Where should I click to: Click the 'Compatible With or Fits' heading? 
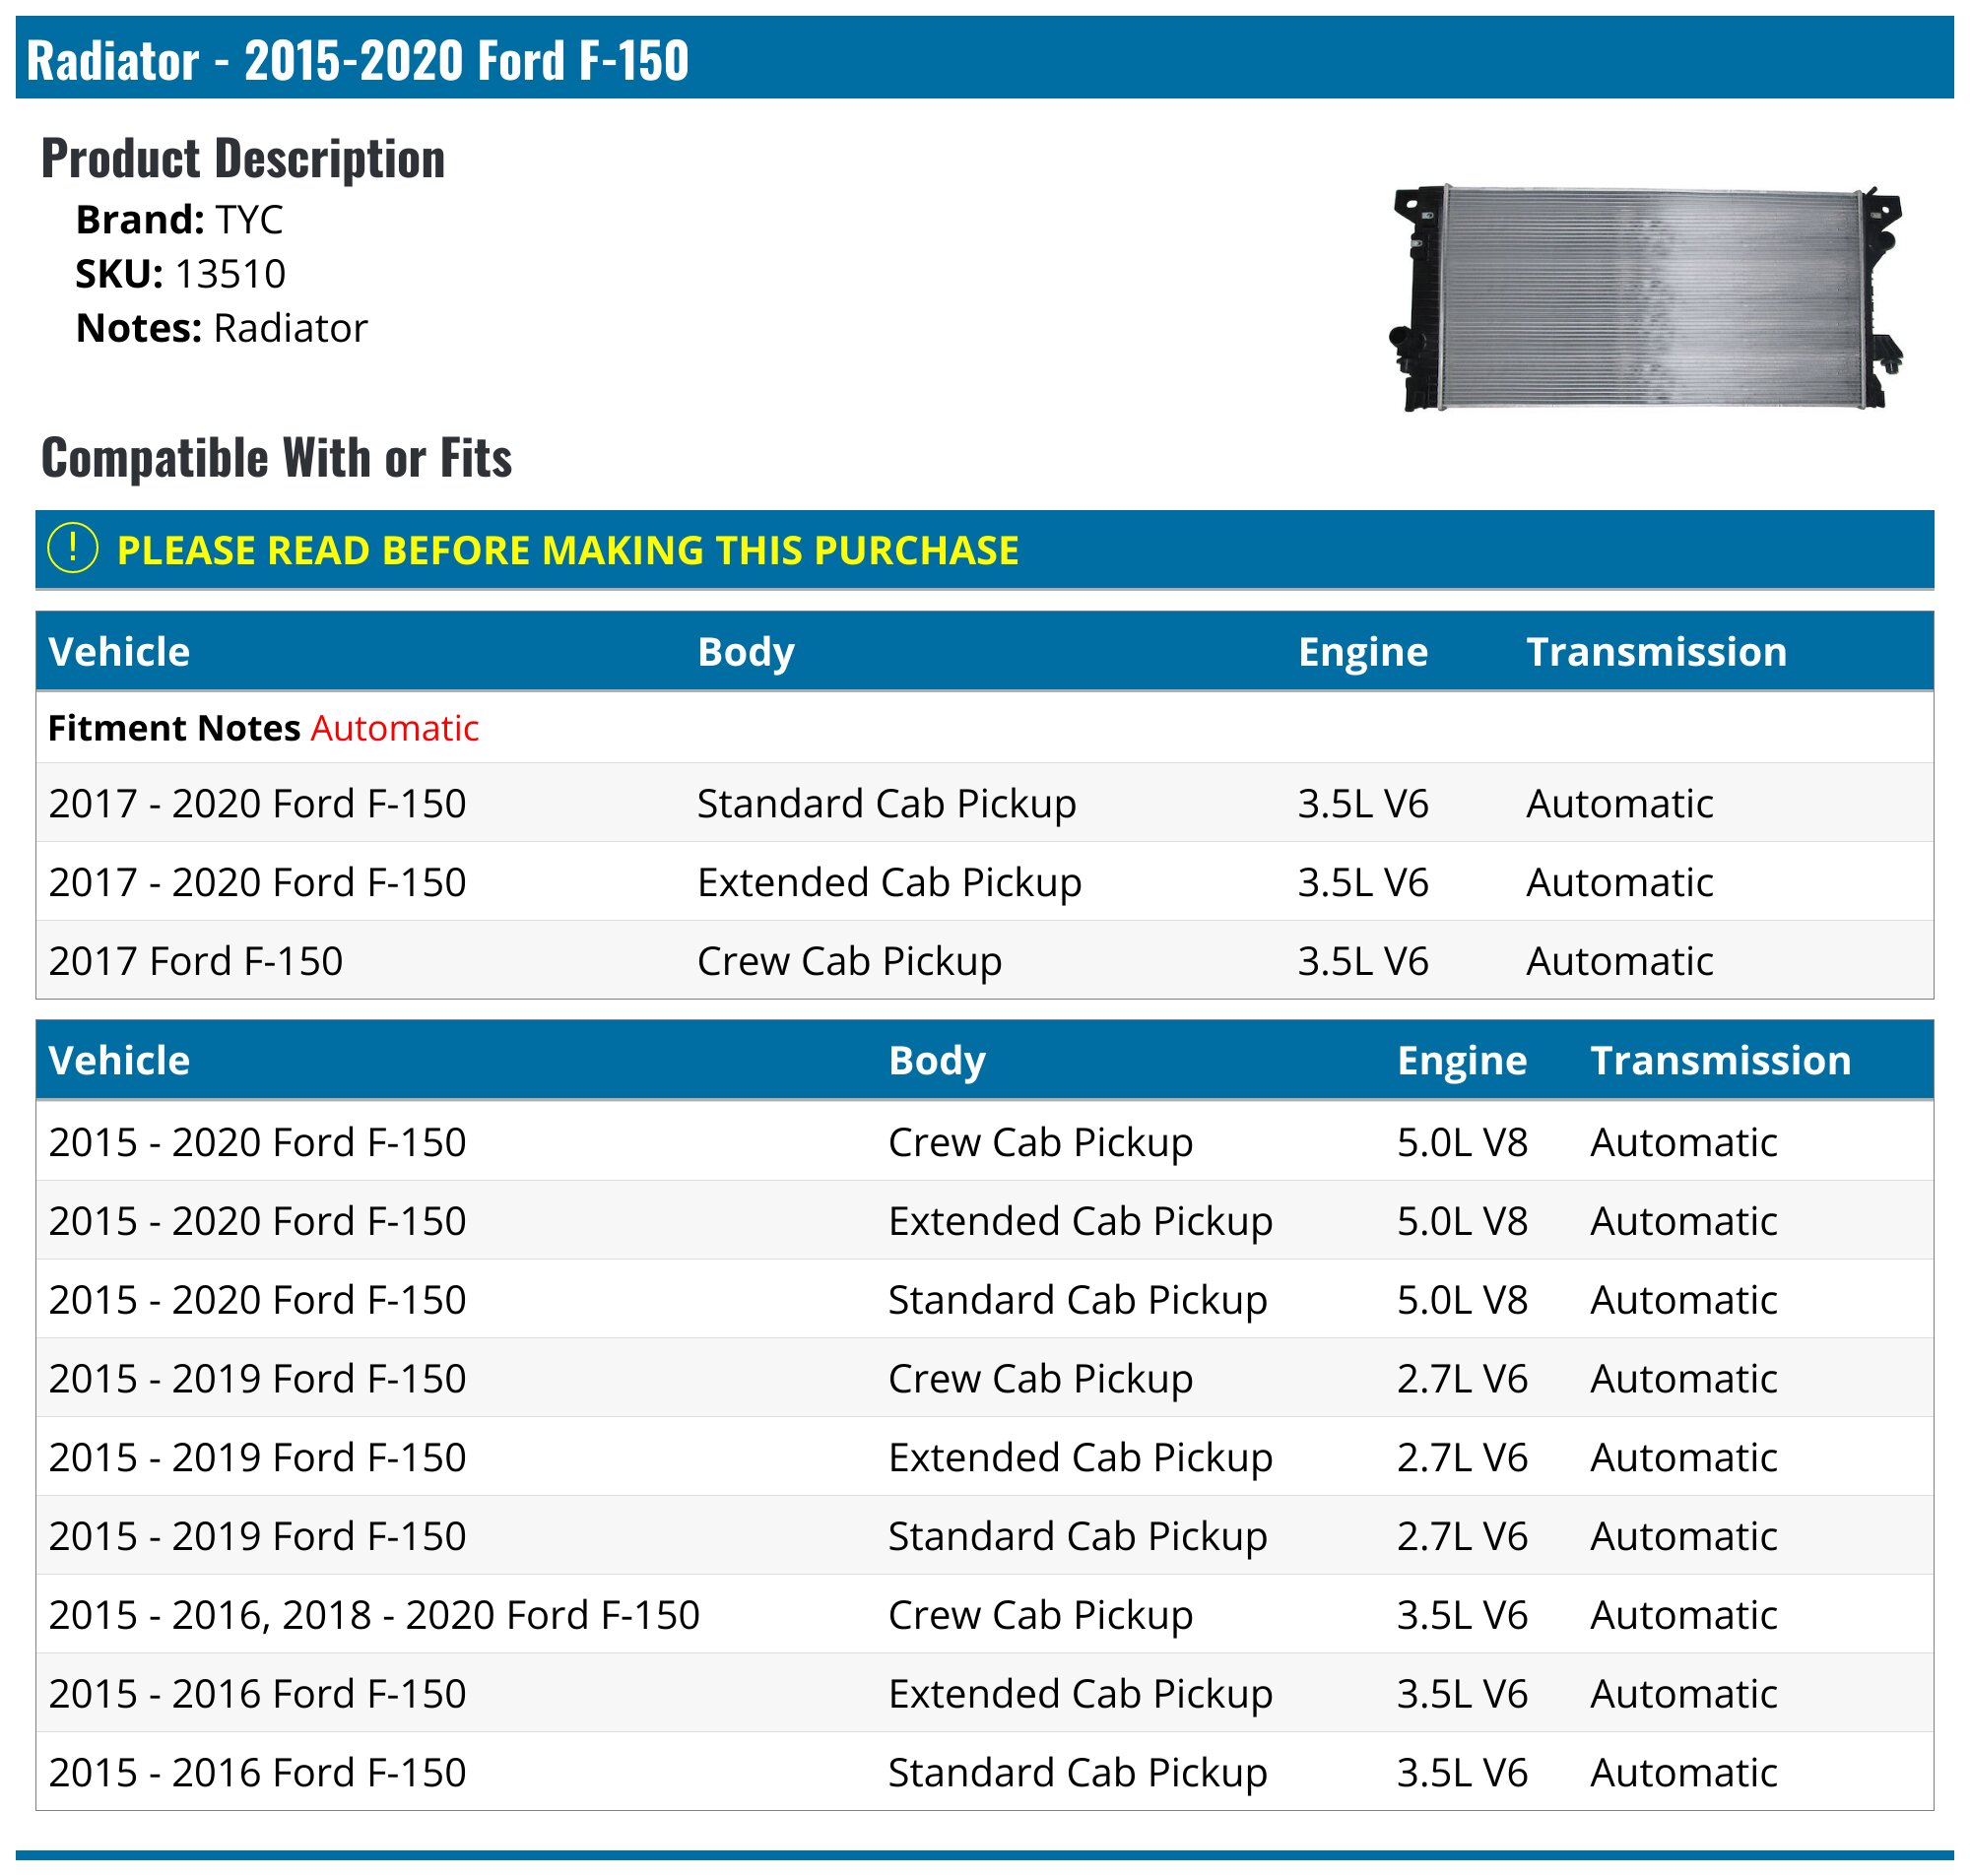tap(276, 458)
